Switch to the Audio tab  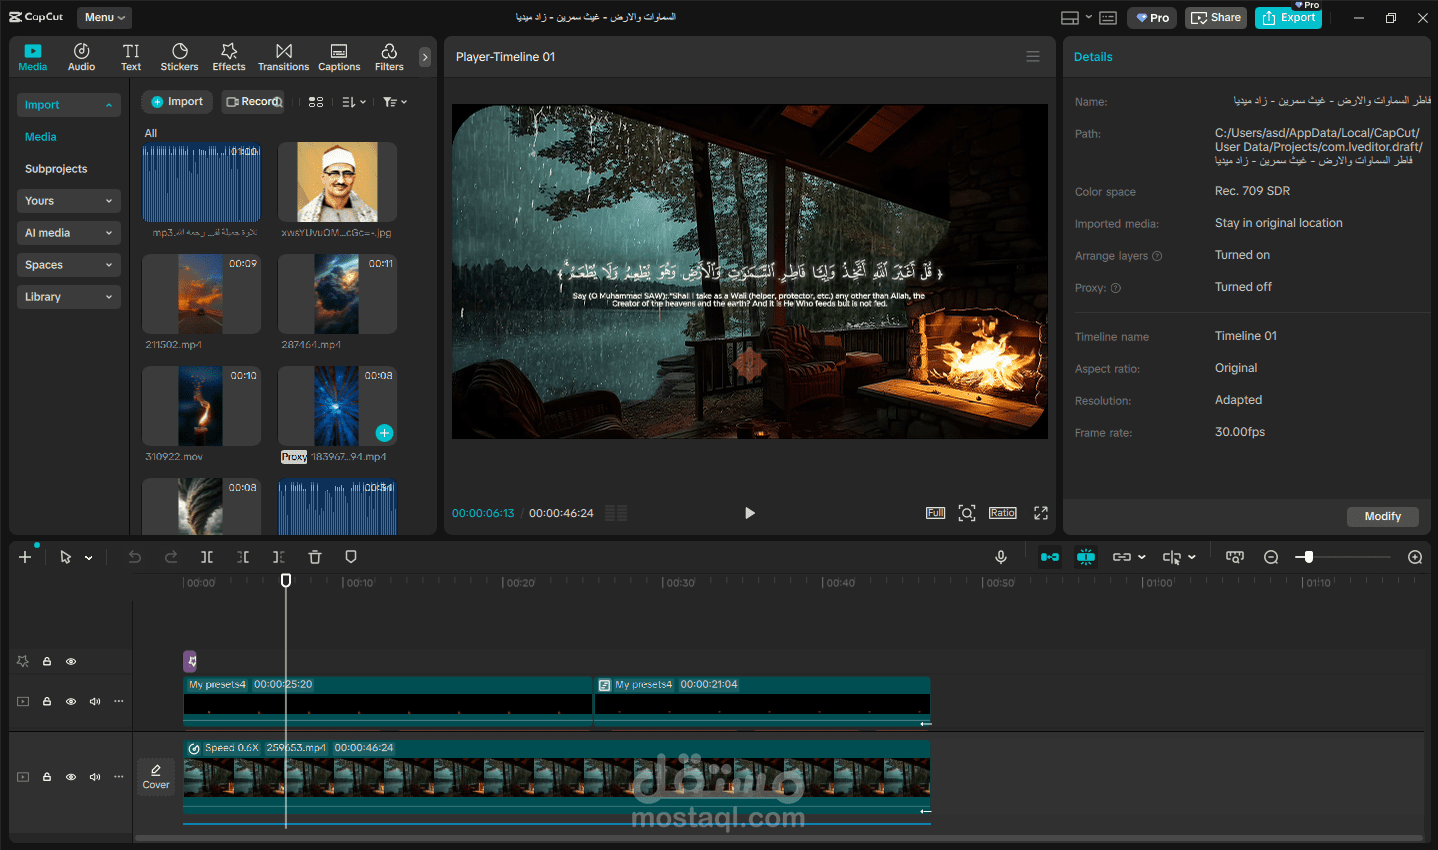tap(82, 57)
